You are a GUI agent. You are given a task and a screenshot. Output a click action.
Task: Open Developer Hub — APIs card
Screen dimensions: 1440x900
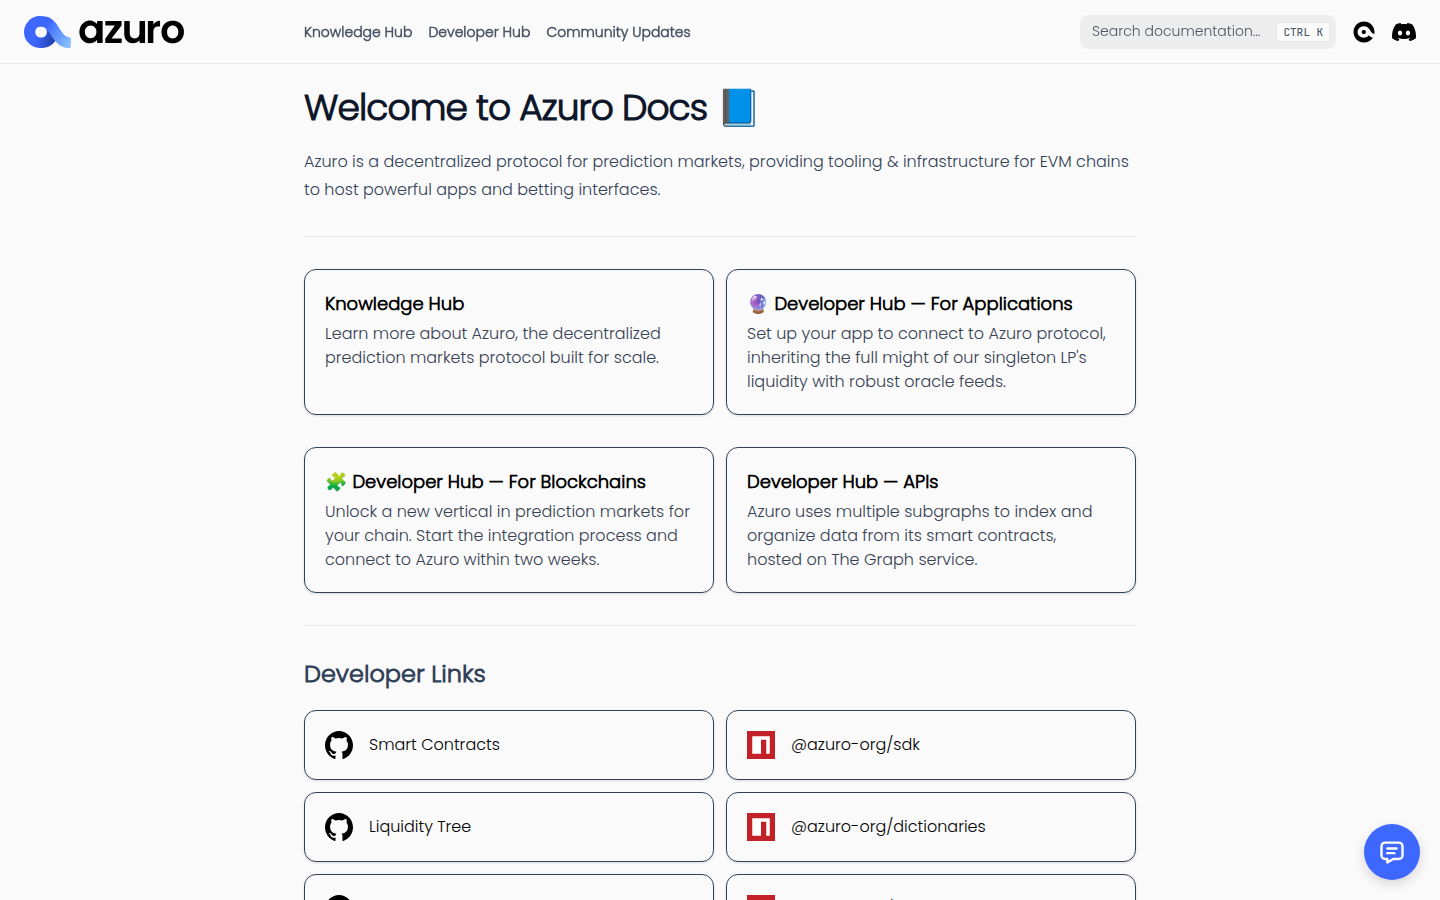[931, 520]
